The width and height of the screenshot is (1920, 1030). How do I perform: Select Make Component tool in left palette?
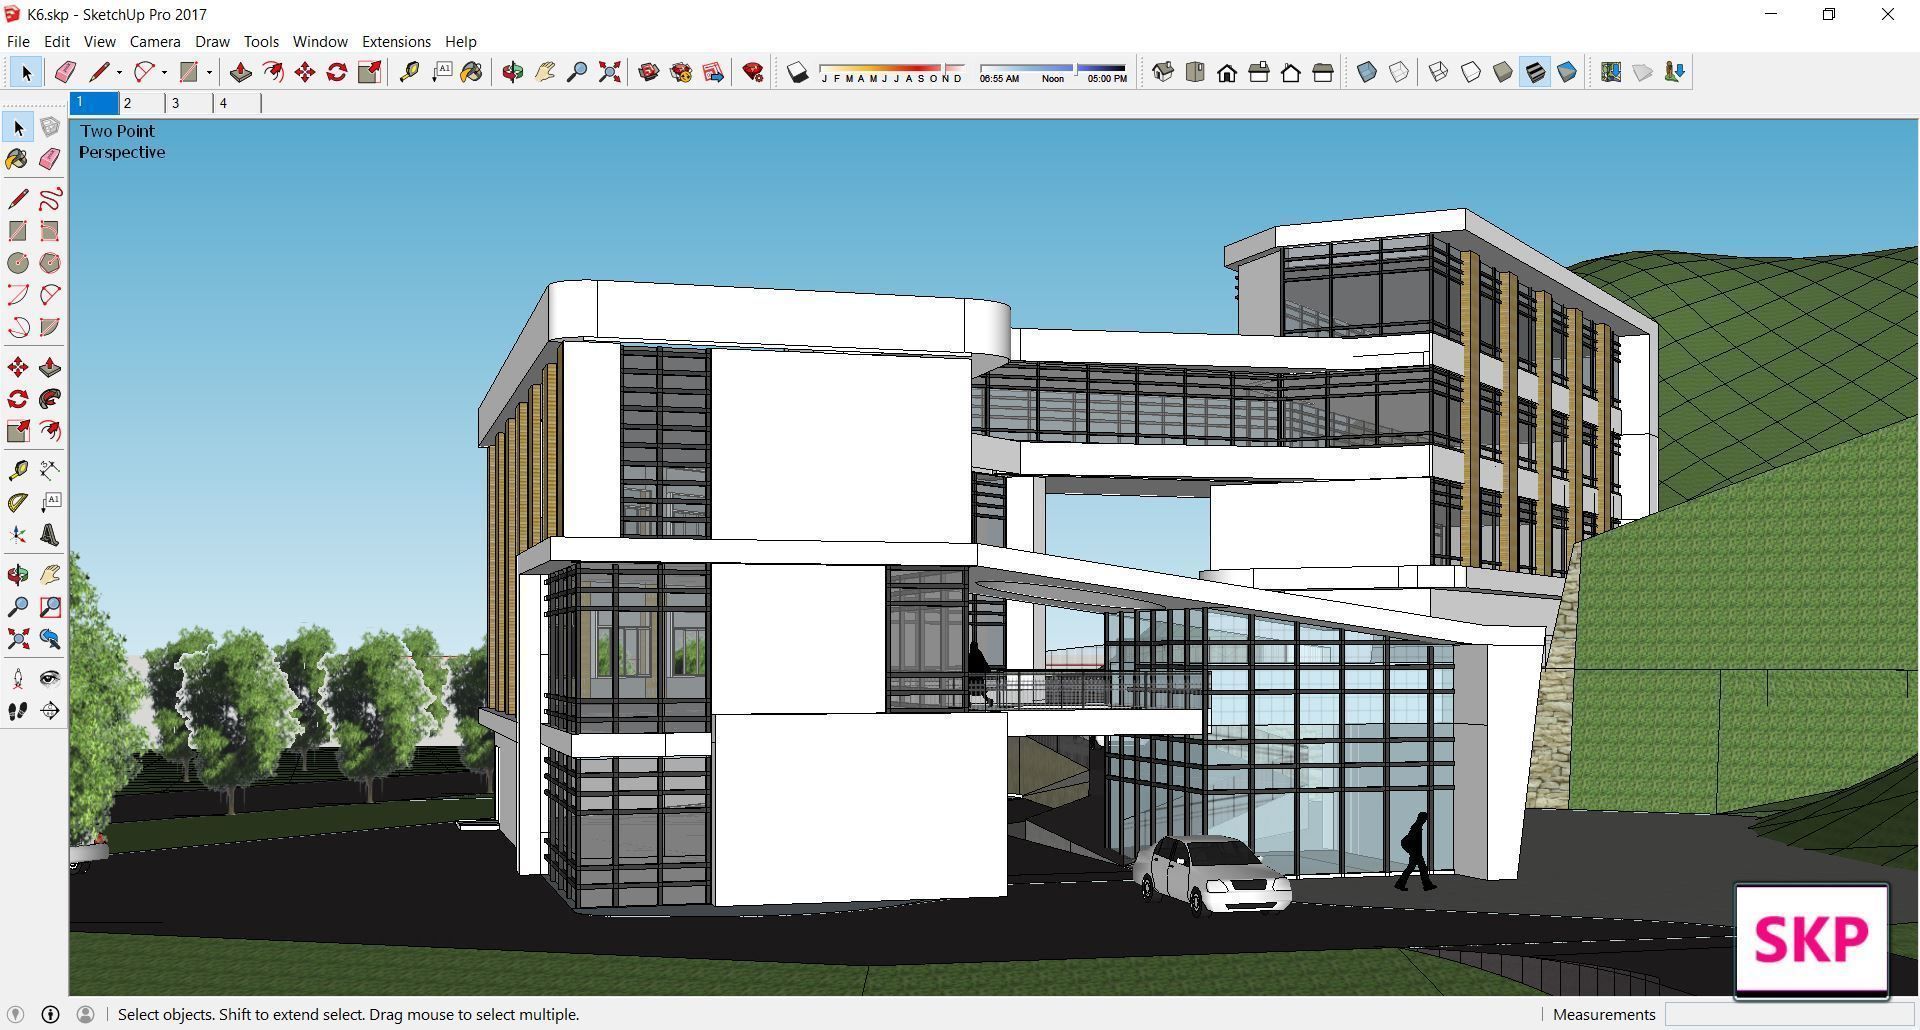(50, 128)
